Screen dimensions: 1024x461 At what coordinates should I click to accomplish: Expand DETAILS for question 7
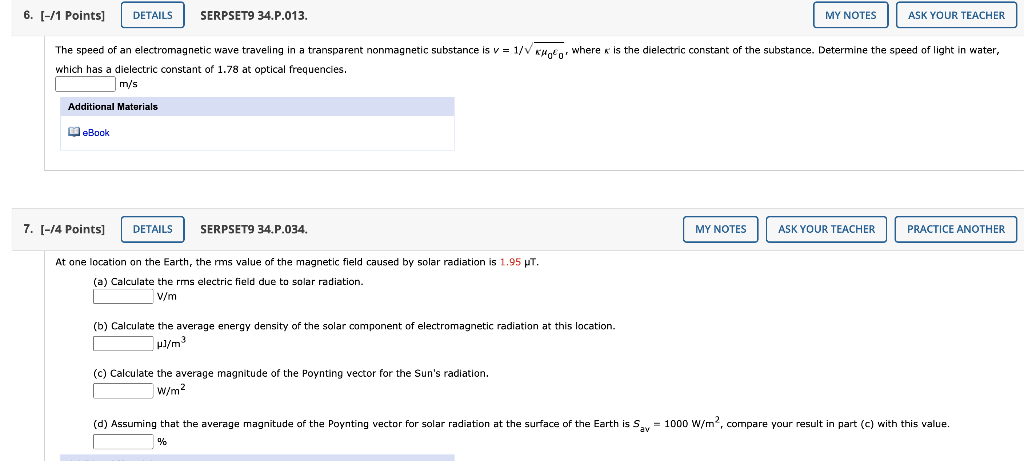tap(153, 229)
